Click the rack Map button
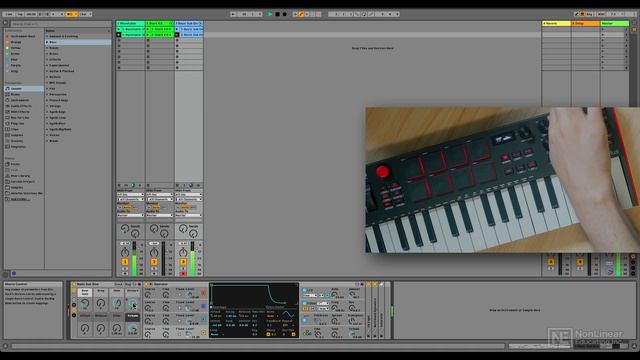This screenshot has width=640, height=360. tap(128, 284)
